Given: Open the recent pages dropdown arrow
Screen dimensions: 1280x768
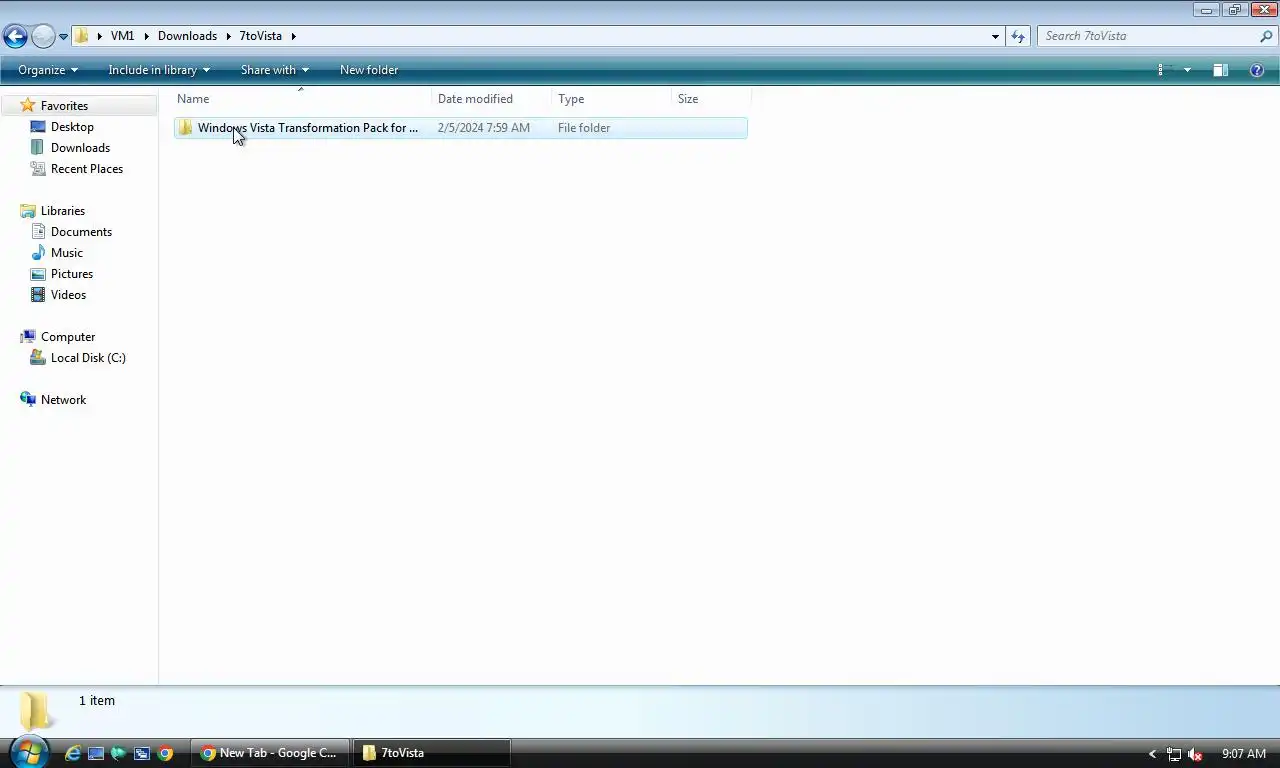Looking at the screenshot, I should coord(63,37).
